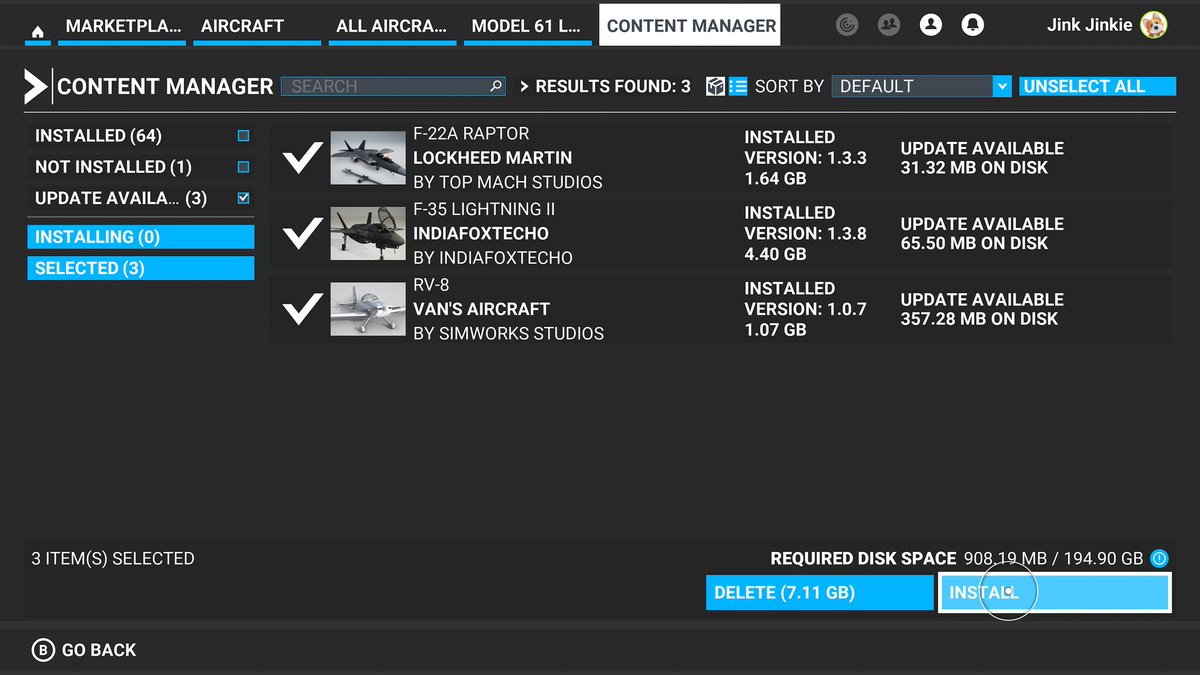The image size is (1200, 675).
Task: Click '65.50 MB on disk' update text
Action: point(974,243)
